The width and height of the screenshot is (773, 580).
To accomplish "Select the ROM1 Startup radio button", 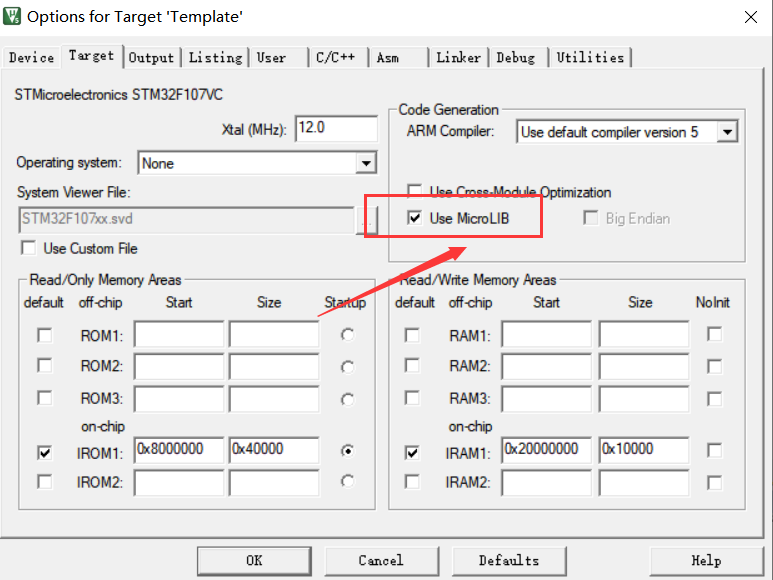I will coord(348,335).
